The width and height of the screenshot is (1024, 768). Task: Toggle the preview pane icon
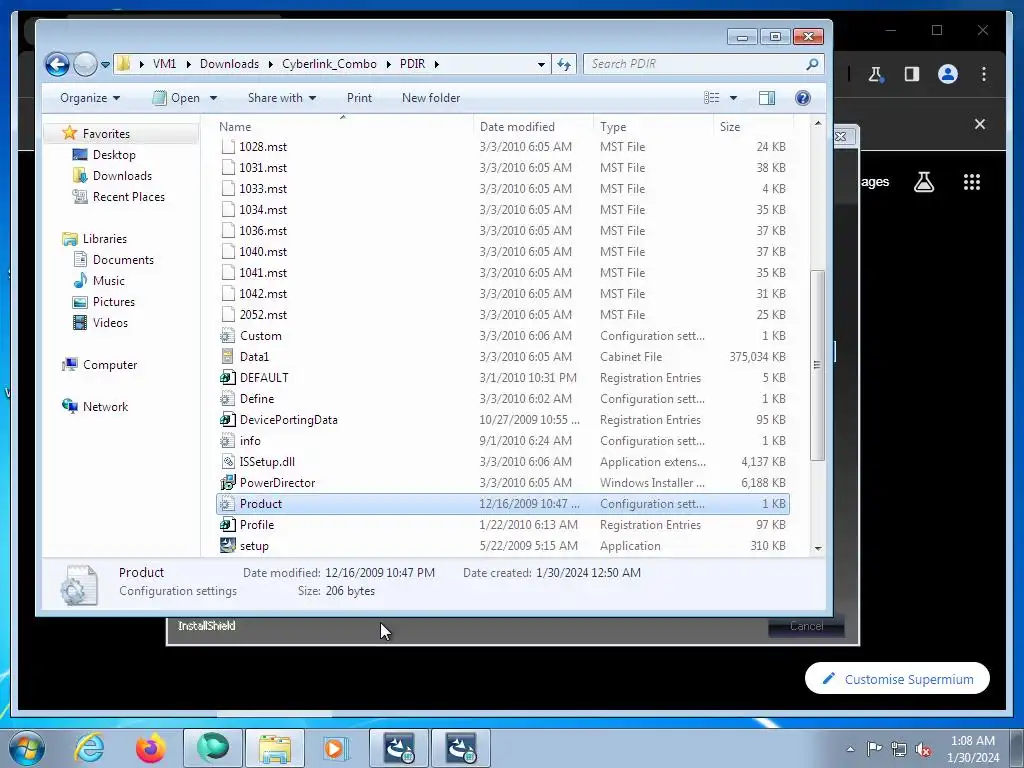767,98
